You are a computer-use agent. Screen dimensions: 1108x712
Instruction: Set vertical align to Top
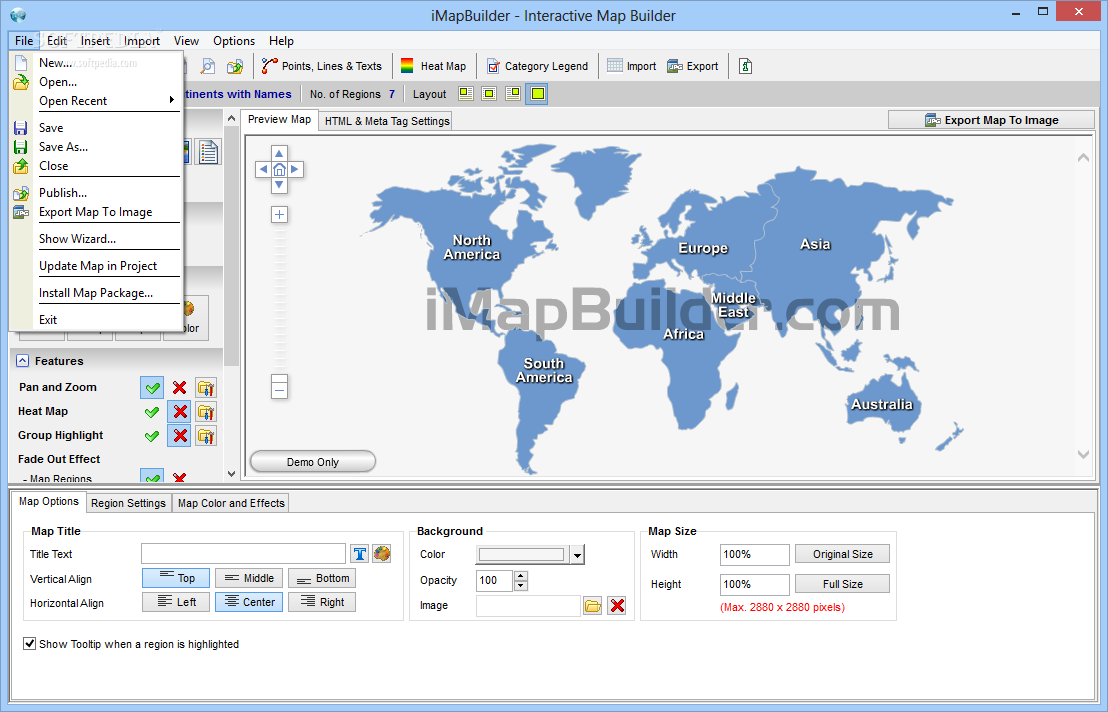(x=177, y=578)
